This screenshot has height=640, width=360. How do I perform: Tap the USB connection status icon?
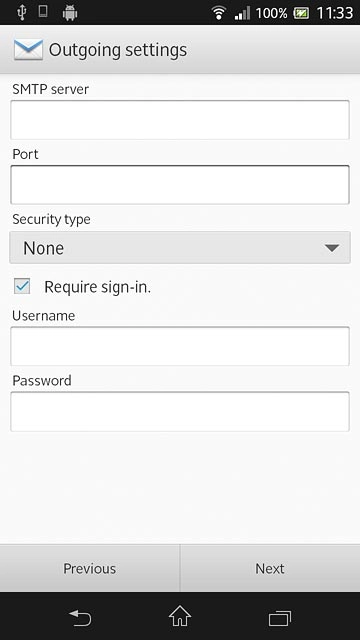point(22,13)
